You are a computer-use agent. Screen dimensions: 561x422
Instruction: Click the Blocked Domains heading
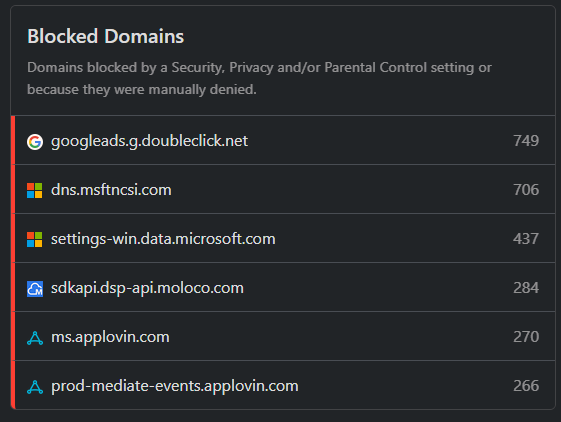click(x=106, y=37)
